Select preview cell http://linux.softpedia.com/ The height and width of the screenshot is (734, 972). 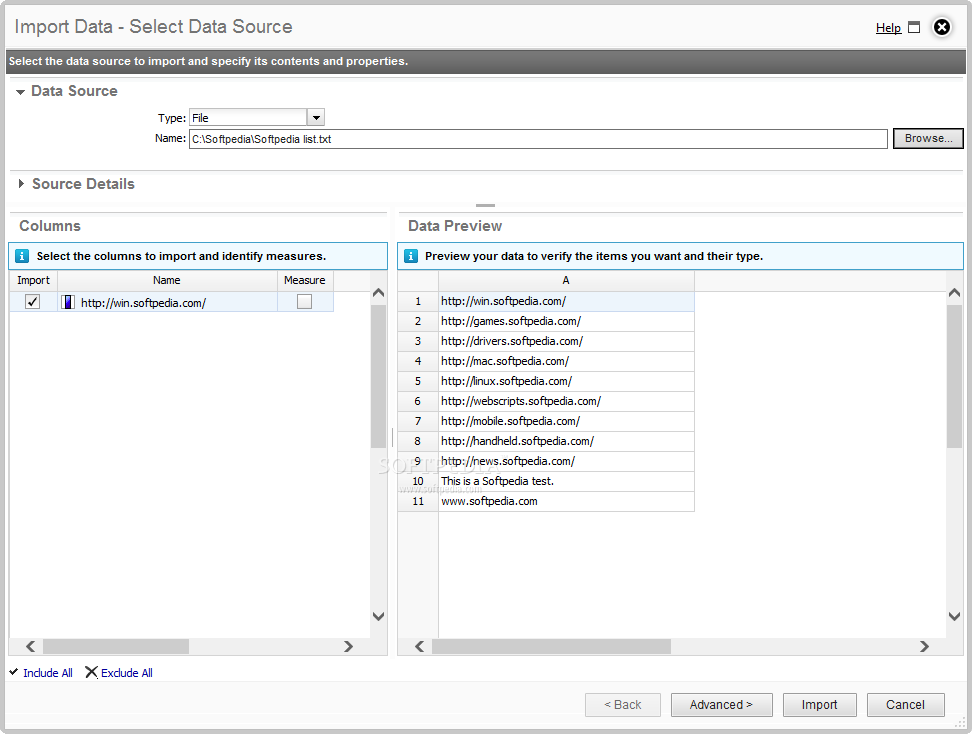pos(566,381)
